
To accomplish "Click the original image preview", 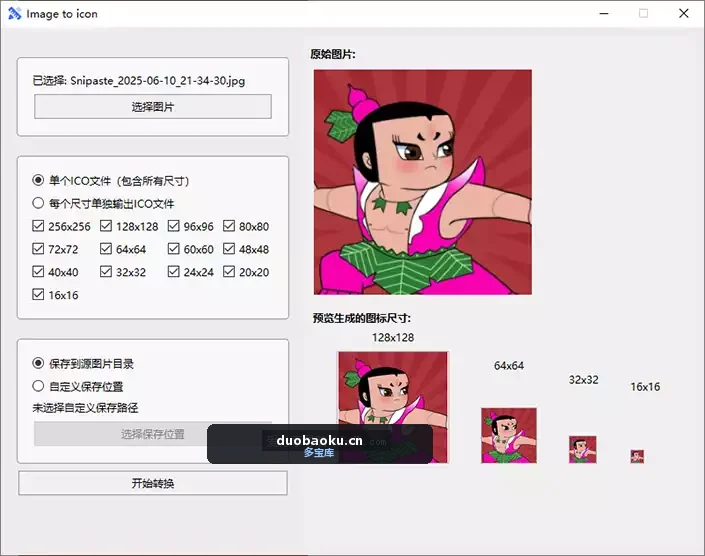I will [x=423, y=182].
